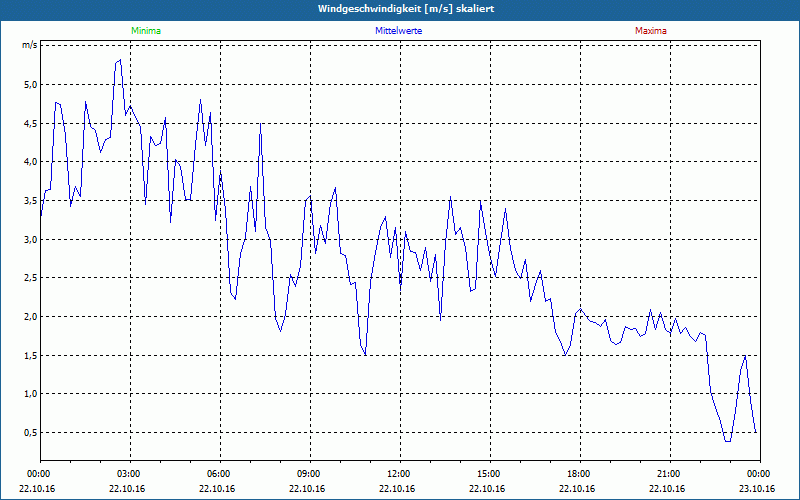Click the 1,0 y-axis value
Screen dimensions: 800x500
pyautogui.click(x=31, y=394)
